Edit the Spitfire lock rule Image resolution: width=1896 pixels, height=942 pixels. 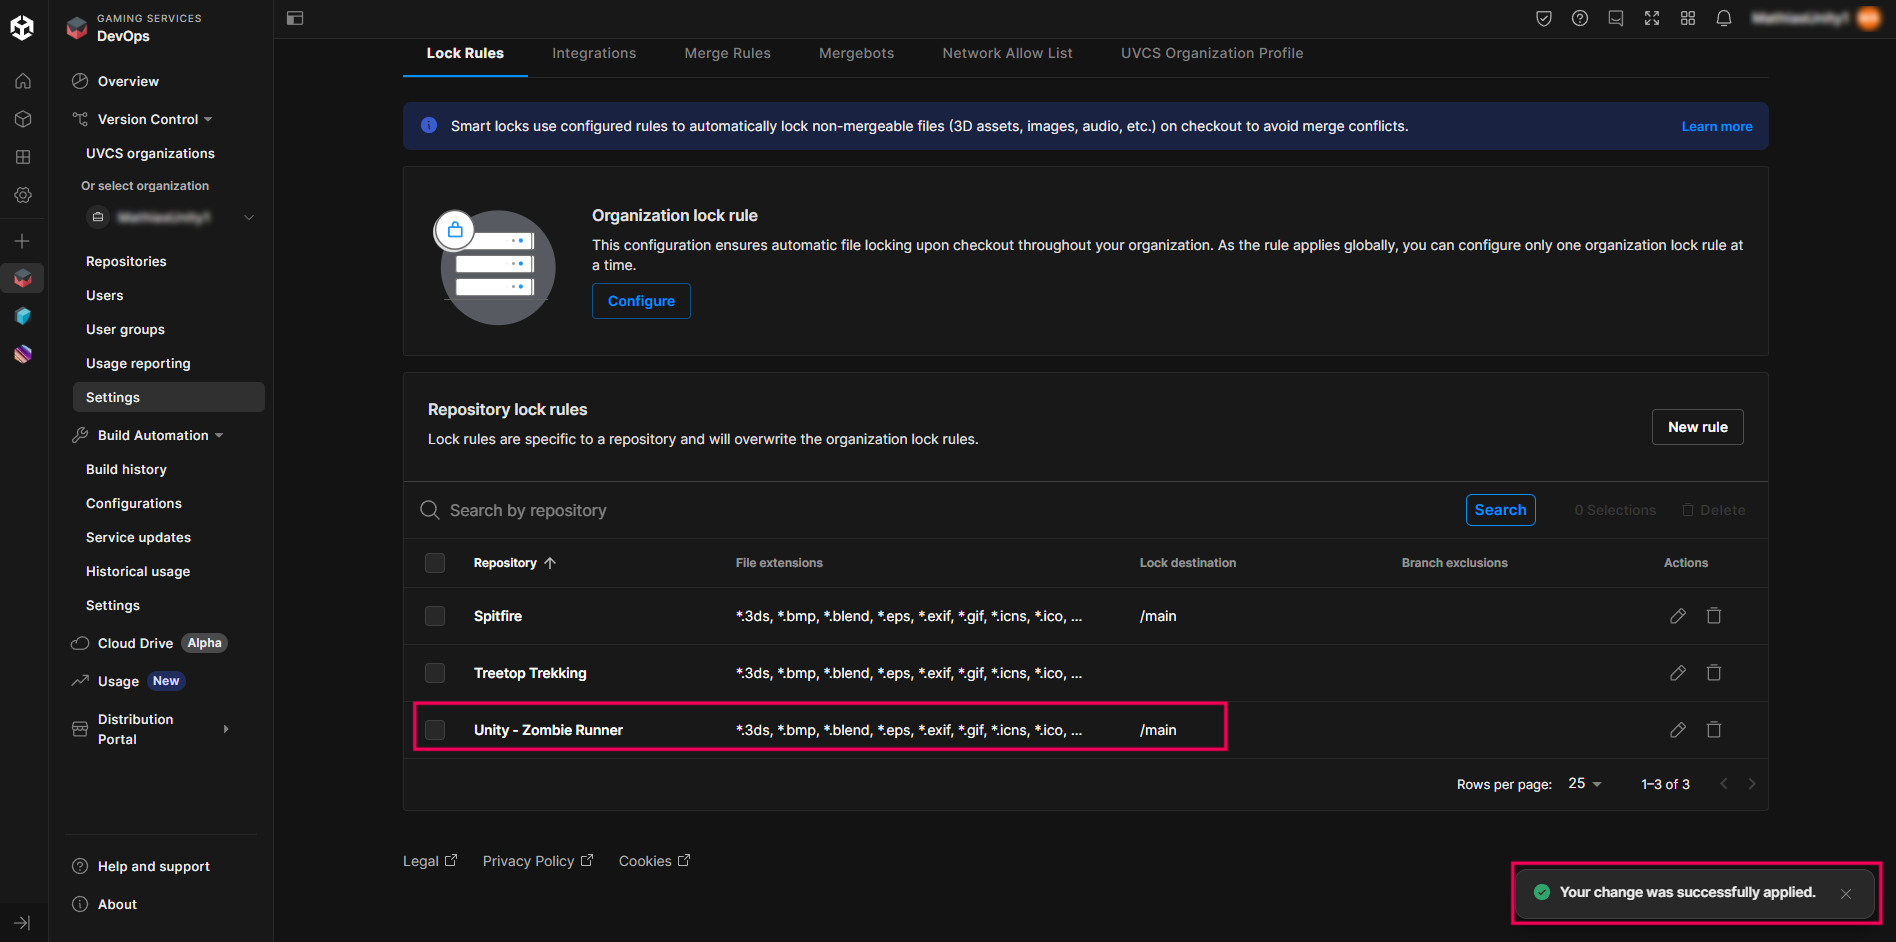coord(1677,616)
